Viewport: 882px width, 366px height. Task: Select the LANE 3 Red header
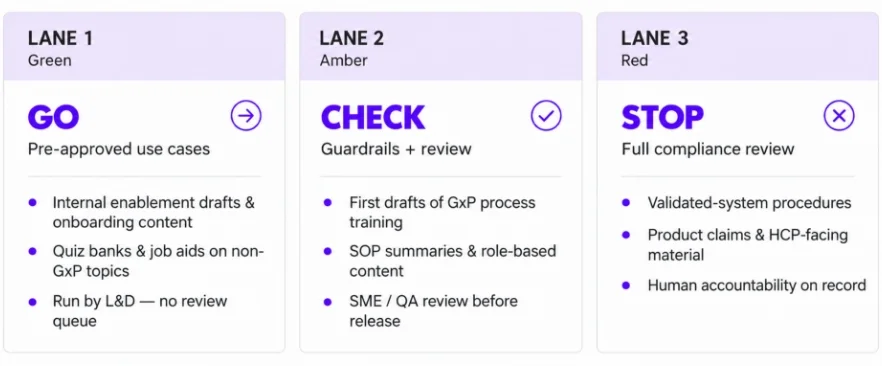[737, 47]
